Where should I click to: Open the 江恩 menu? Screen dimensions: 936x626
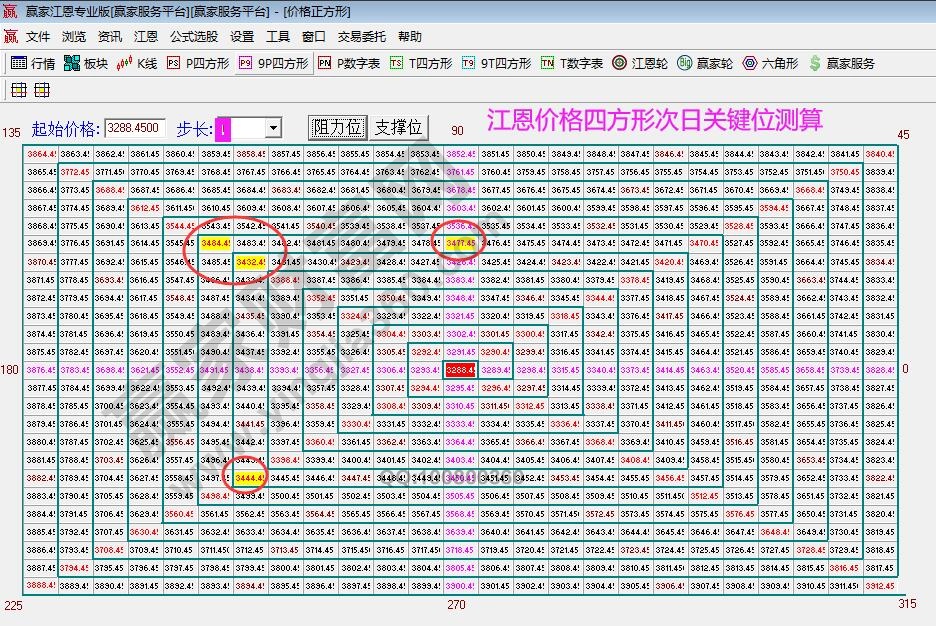(145, 36)
